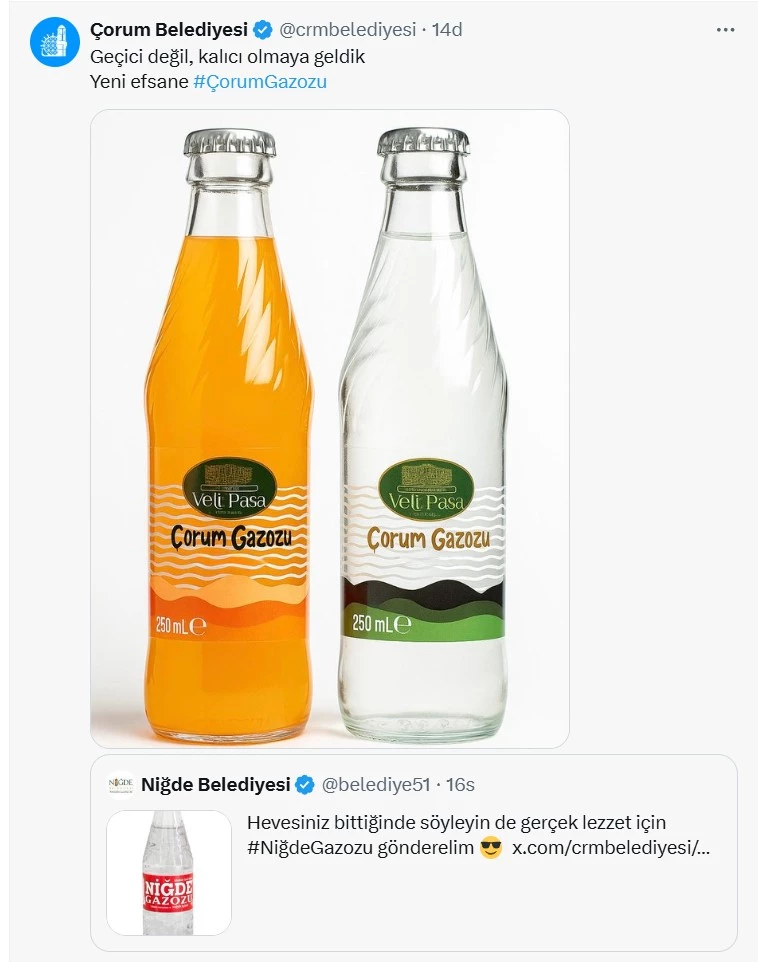Click the Niğde Belediyesi small avatar

[x=121, y=785]
